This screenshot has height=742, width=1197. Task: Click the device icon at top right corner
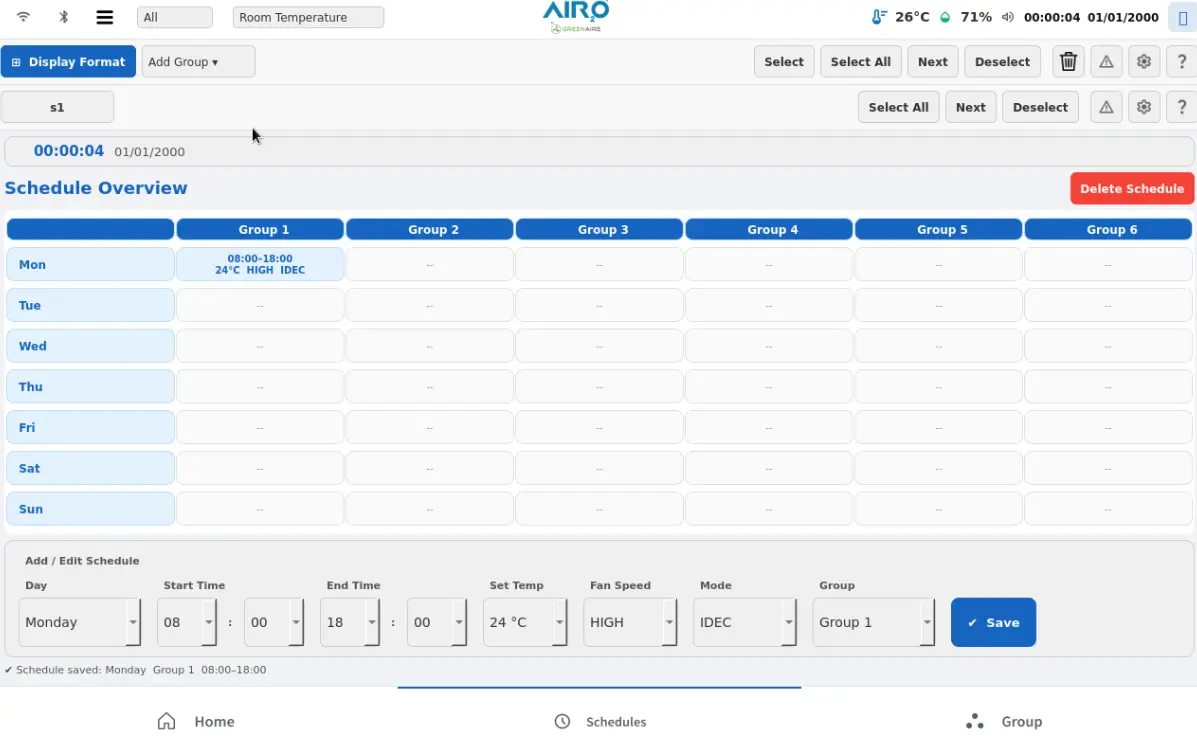click(x=1182, y=18)
